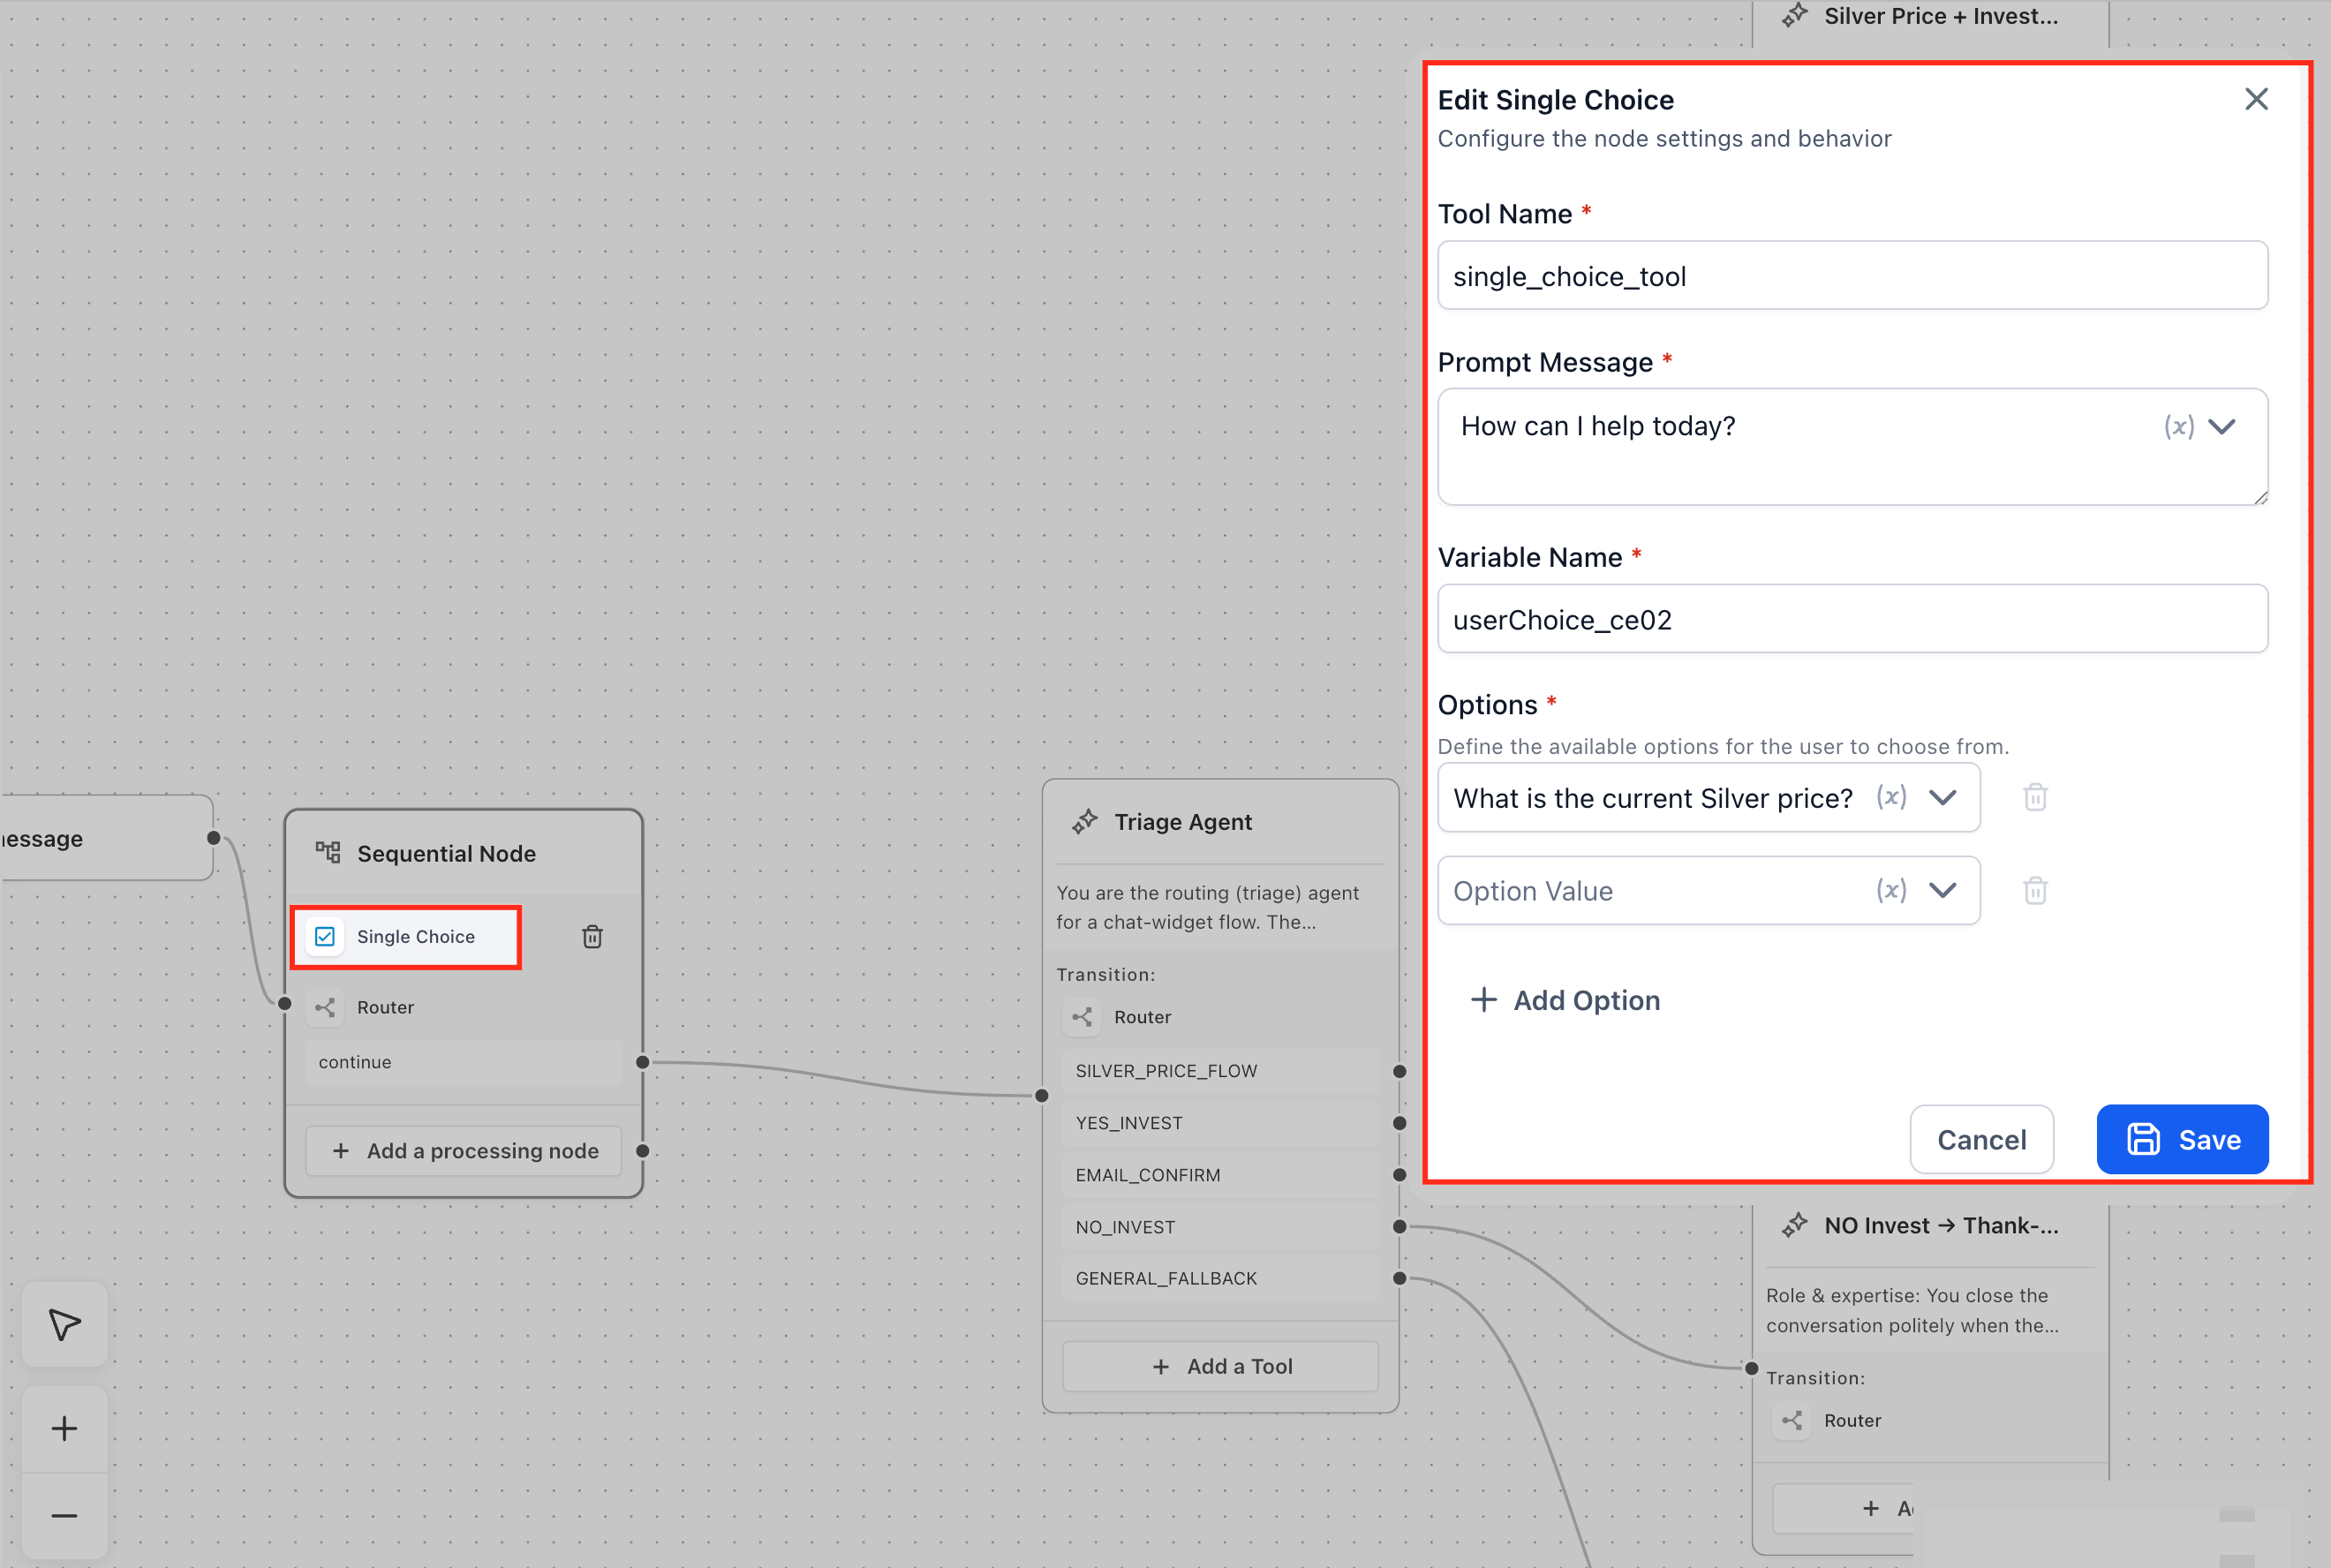Expand the Silver price option dropdown chevron
The width and height of the screenshot is (2331, 1568).
click(1942, 797)
